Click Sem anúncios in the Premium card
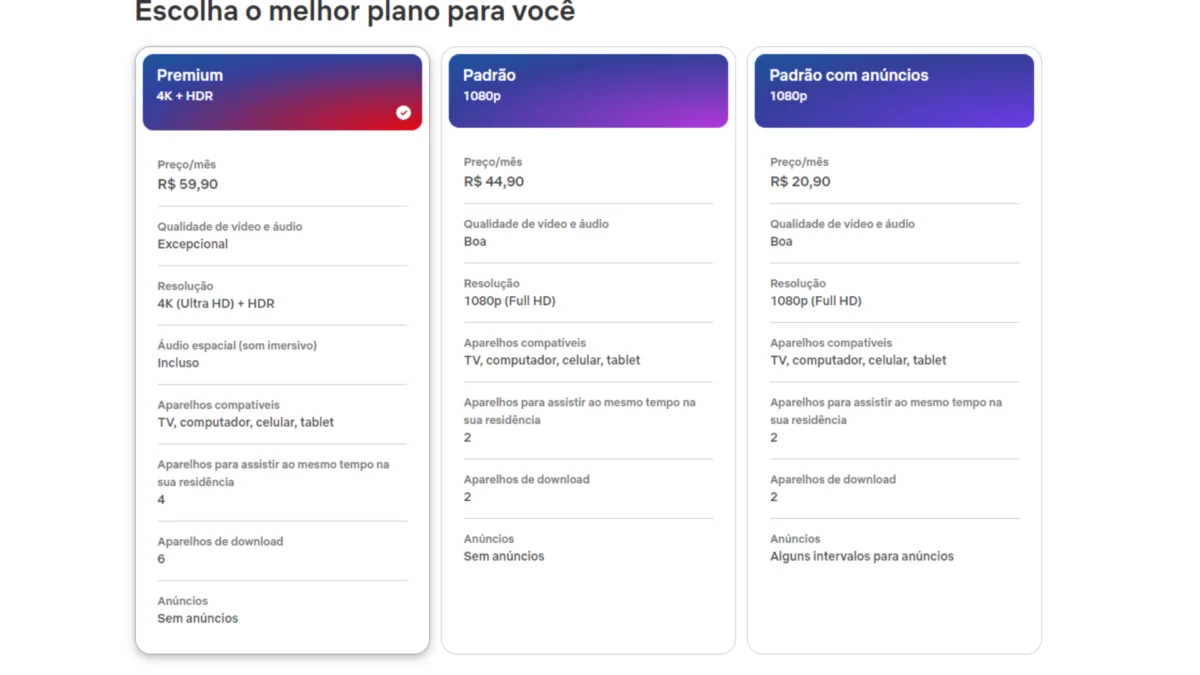Screen dimensions: 1200x675 coord(198,618)
